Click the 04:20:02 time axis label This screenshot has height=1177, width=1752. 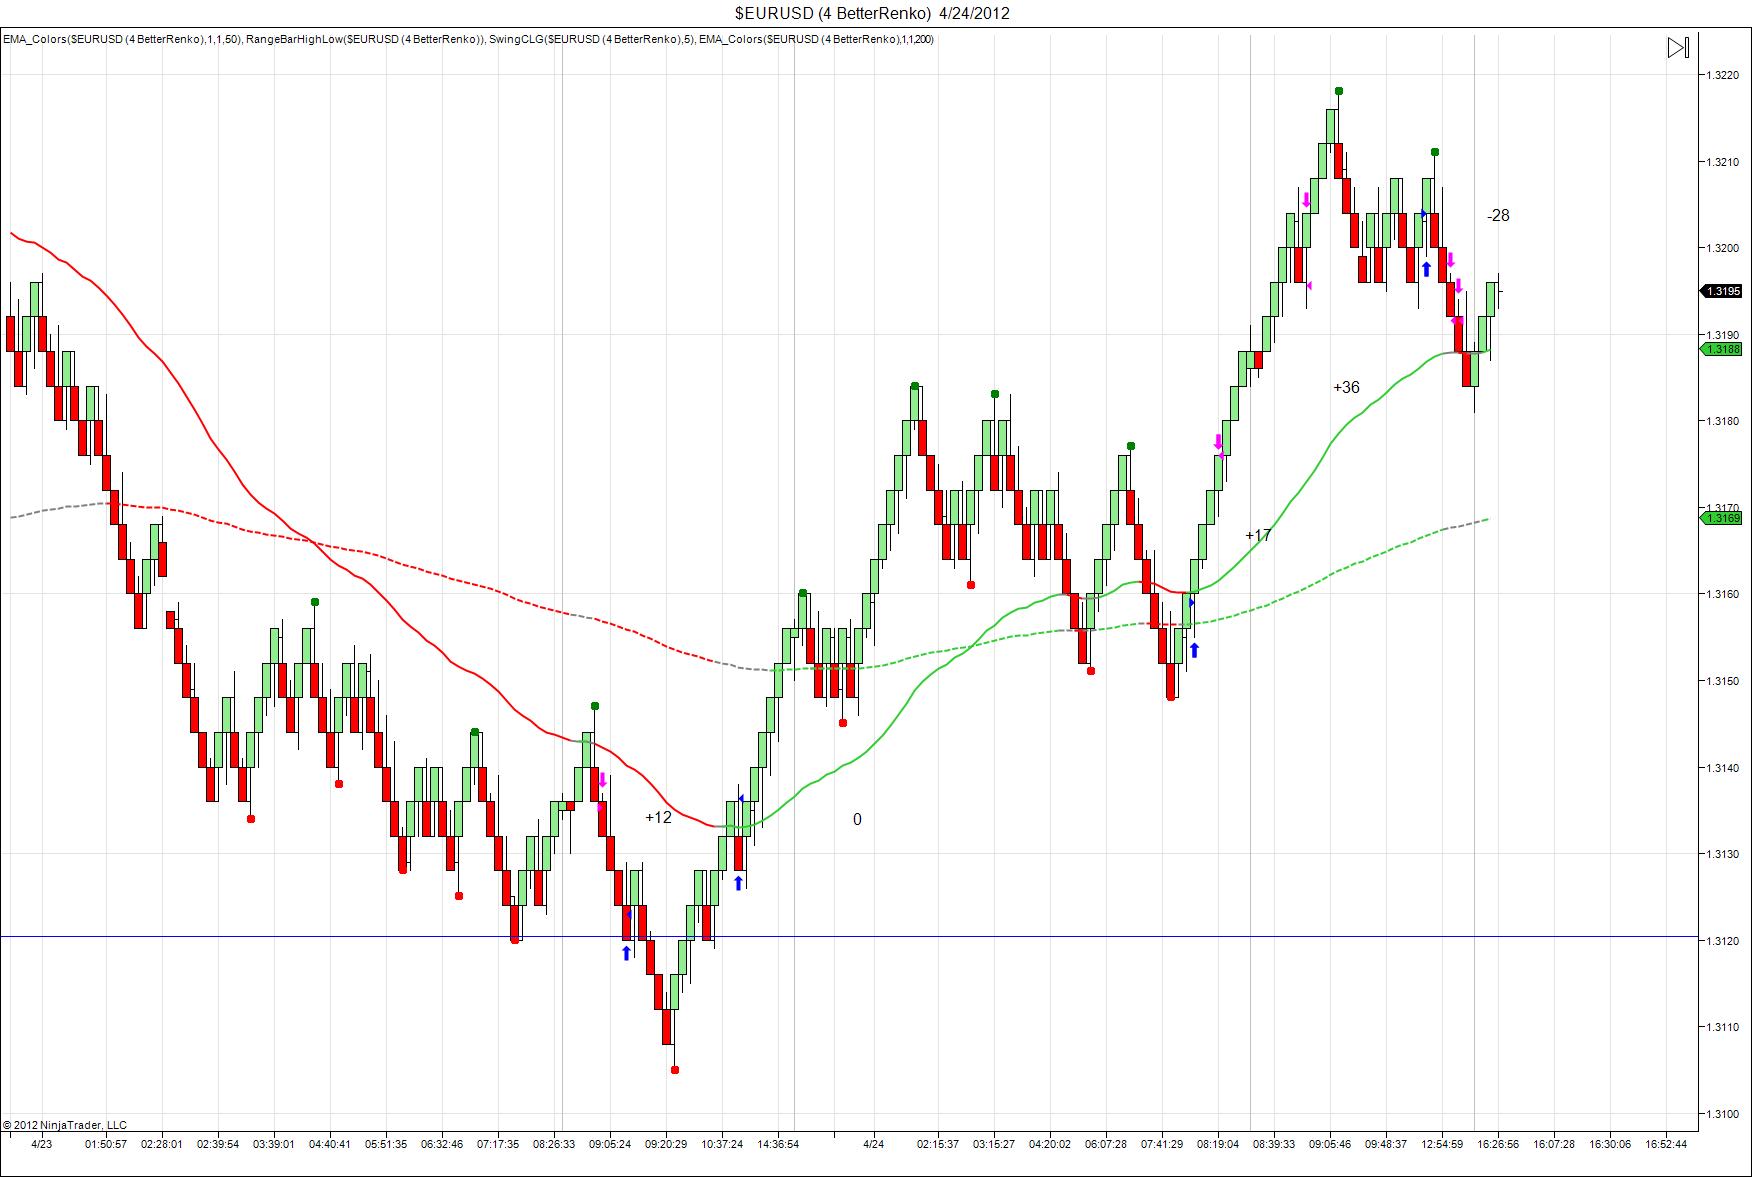[x=1049, y=1144]
